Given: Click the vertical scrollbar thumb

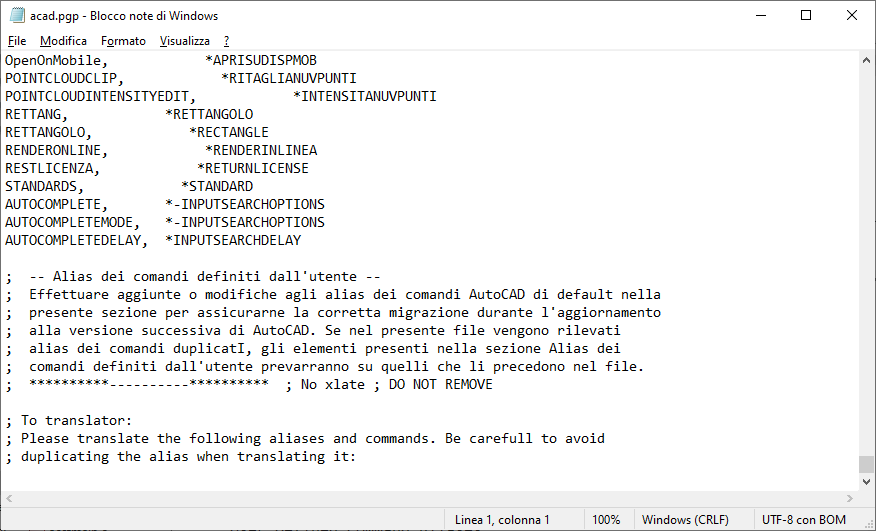Looking at the screenshot, I should (x=867, y=465).
